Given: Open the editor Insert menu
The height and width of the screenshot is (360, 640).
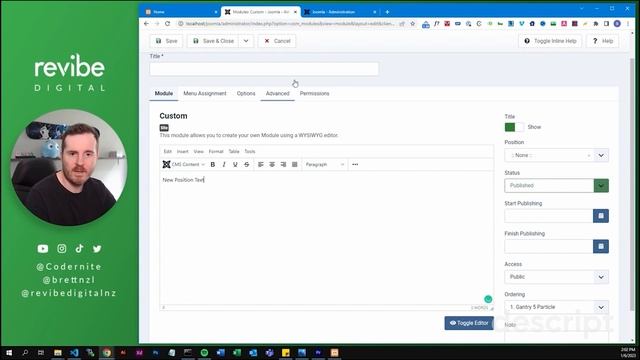Looking at the screenshot, I should coord(182,151).
